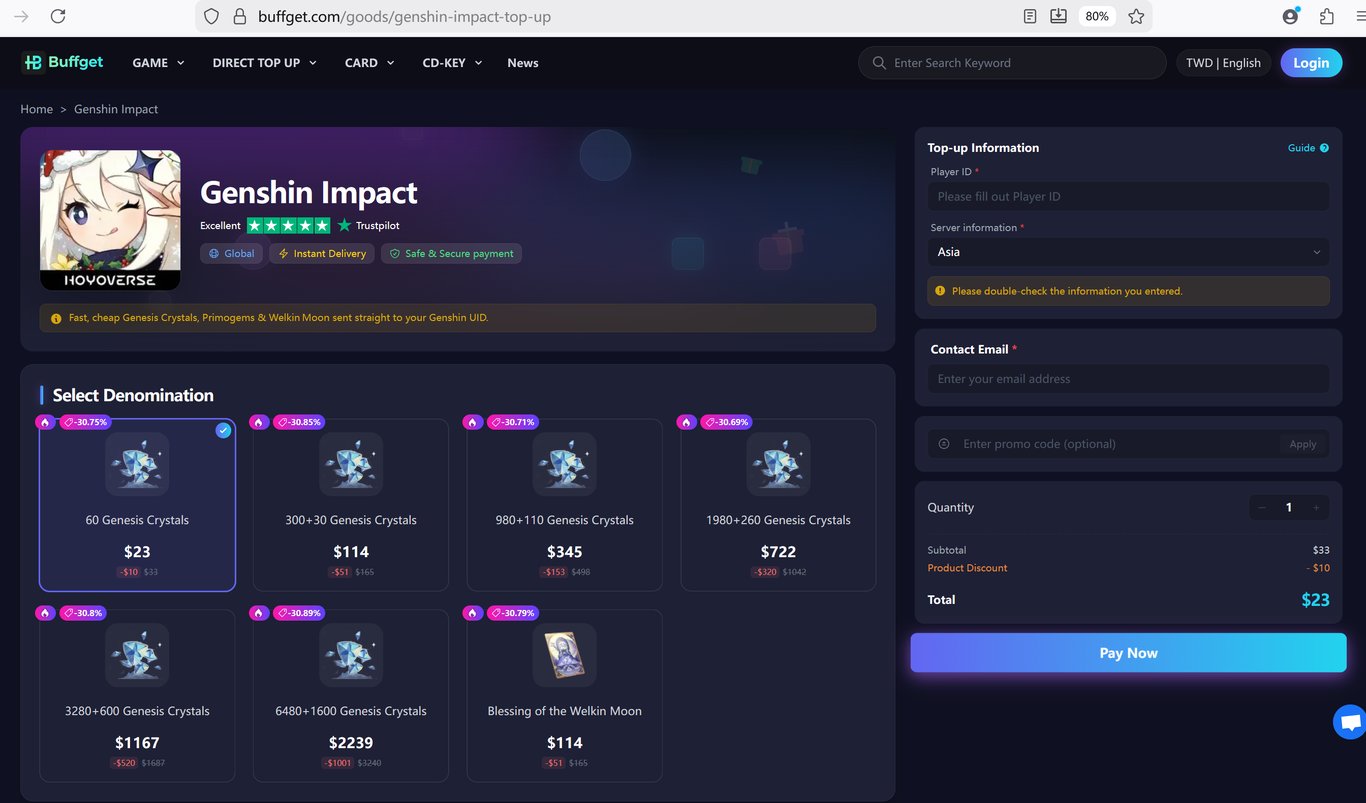Click the promo code tag icon
This screenshot has width=1366, height=803.
tap(944, 444)
